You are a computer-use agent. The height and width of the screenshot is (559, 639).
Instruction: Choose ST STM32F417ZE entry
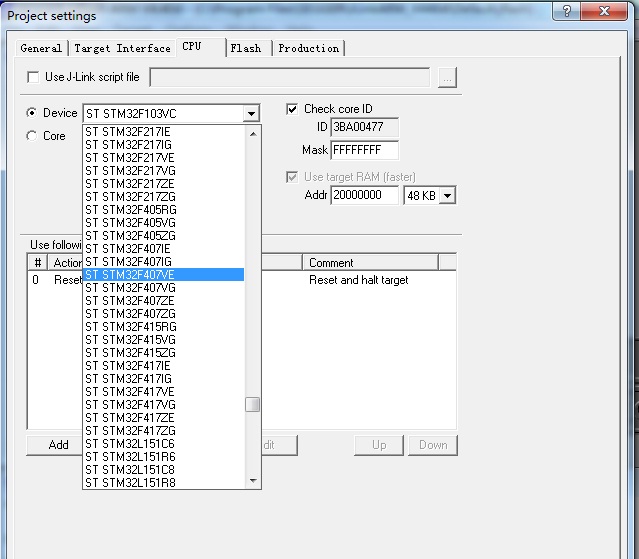163,418
